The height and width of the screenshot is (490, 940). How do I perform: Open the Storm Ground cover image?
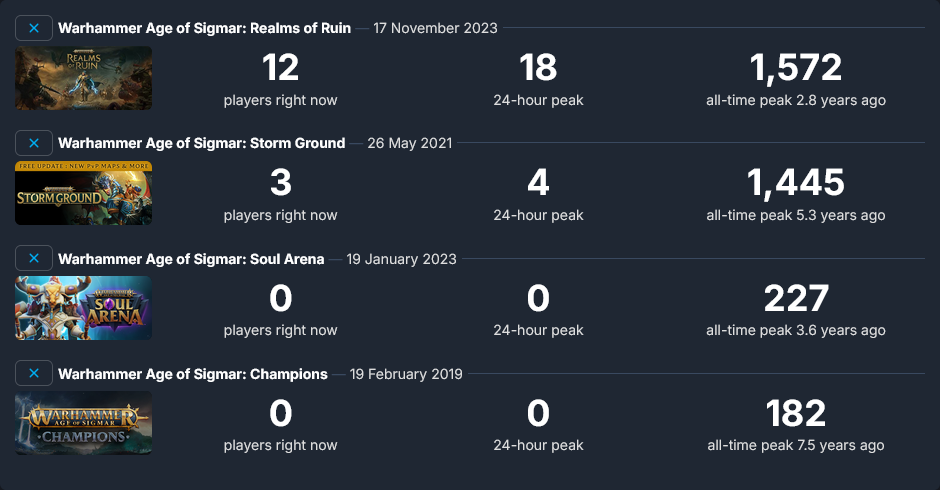tap(83, 193)
